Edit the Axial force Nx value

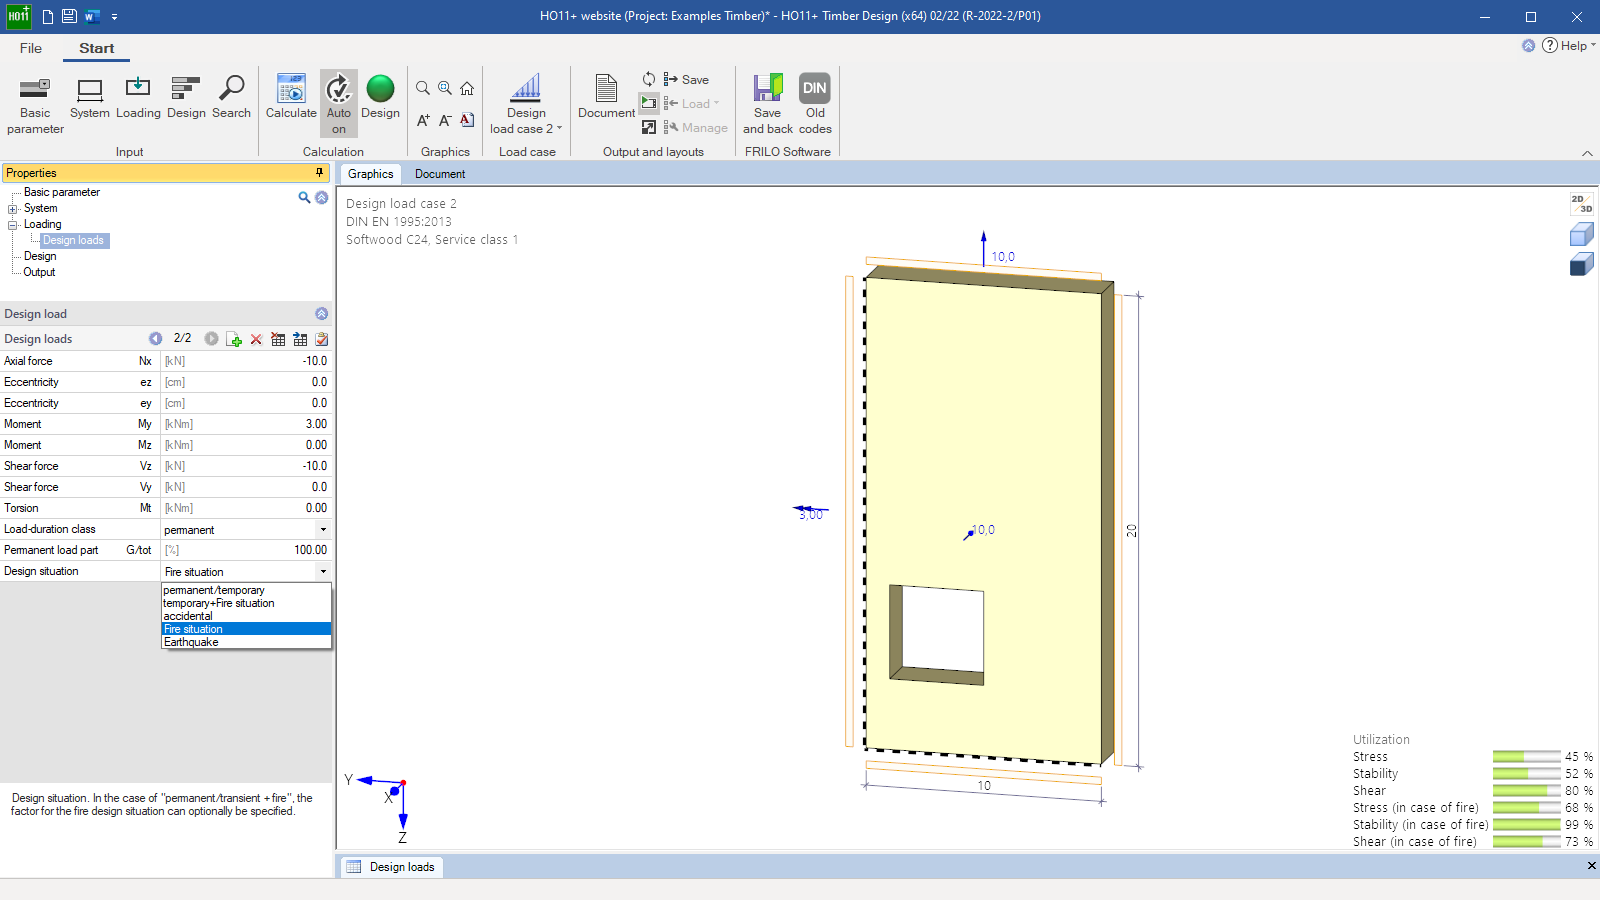tap(246, 361)
